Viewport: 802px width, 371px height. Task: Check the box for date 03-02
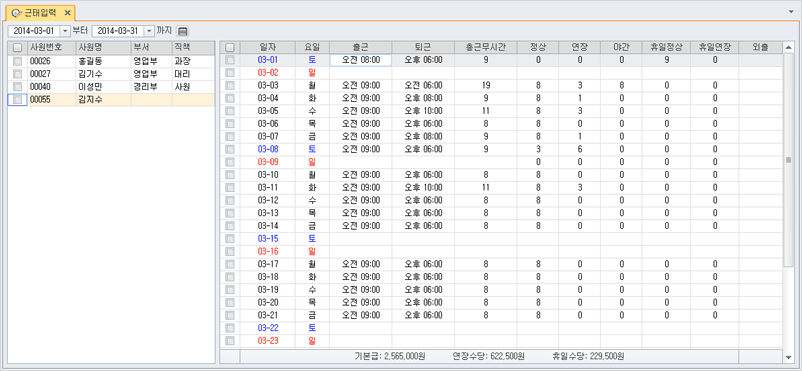click(230, 73)
